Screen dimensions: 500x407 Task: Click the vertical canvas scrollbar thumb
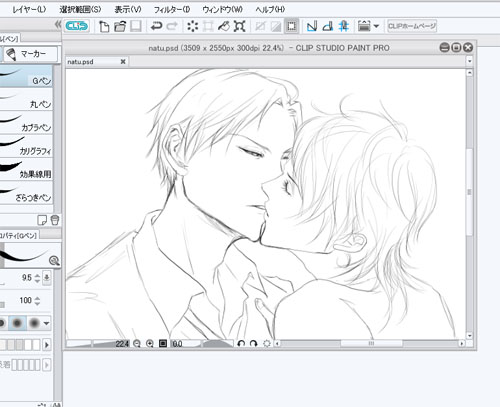click(470, 192)
